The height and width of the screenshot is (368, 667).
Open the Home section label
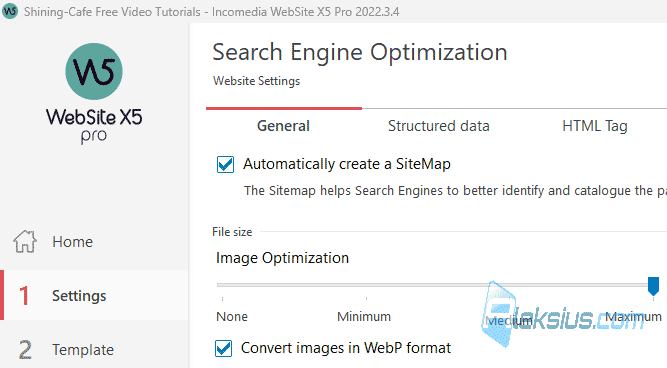point(72,242)
